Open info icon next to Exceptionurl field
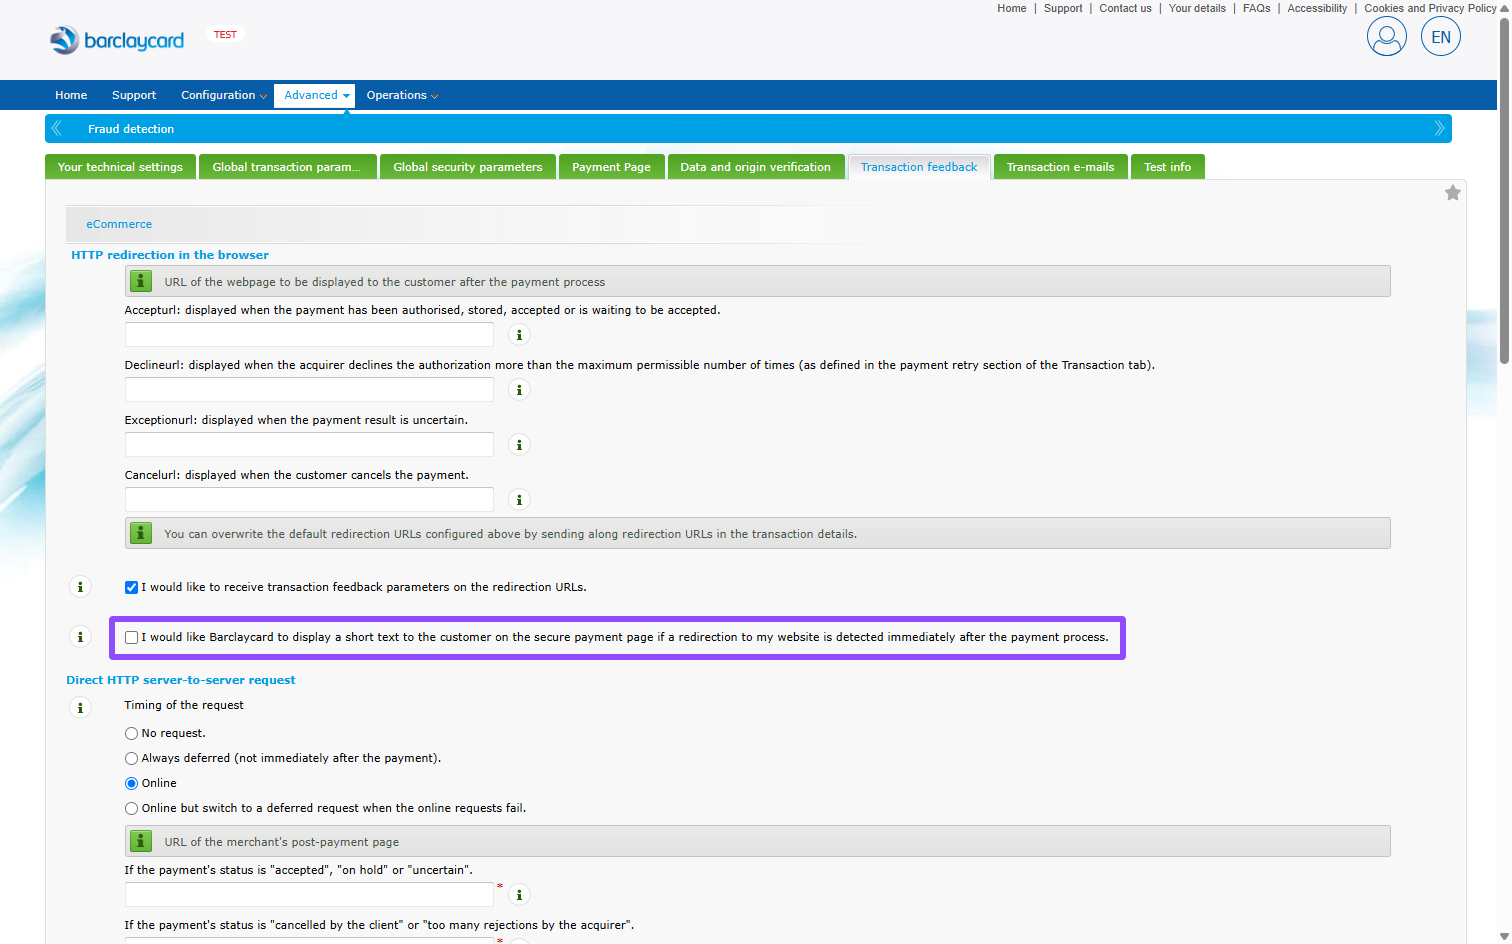Image resolution: width=1512 pixels, height=944 pixels. pyautogui.click(x=519, y=445)
